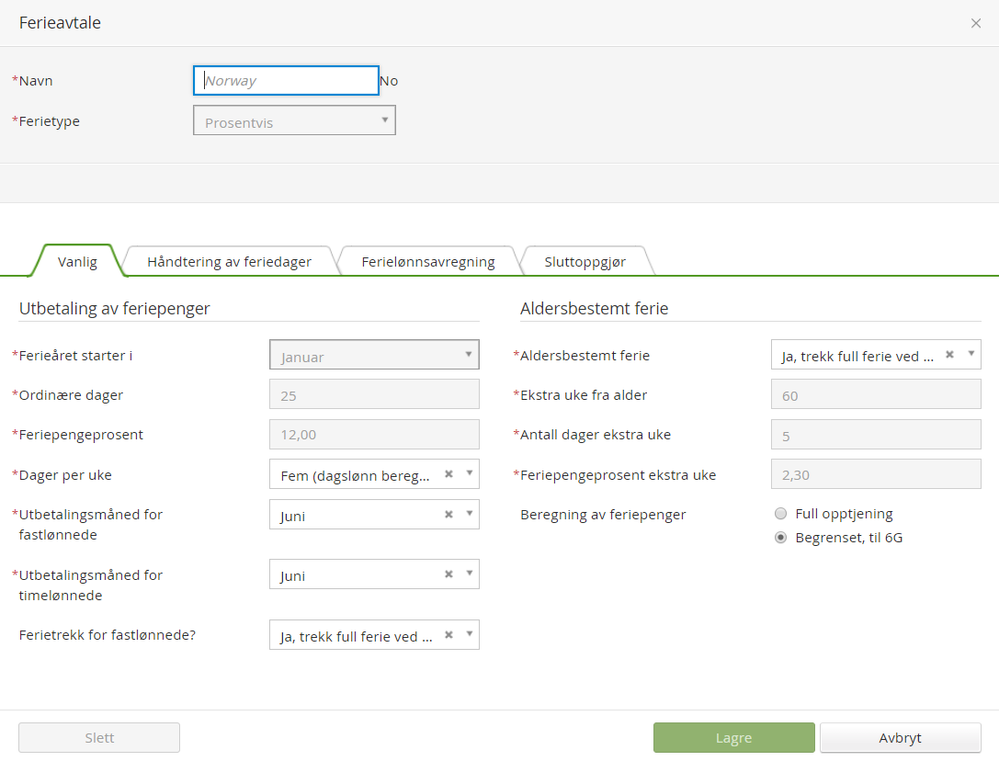The image size is (999, 762).
Task: Switch to Håndtering av feriedager tab
Action: point(229,262)
